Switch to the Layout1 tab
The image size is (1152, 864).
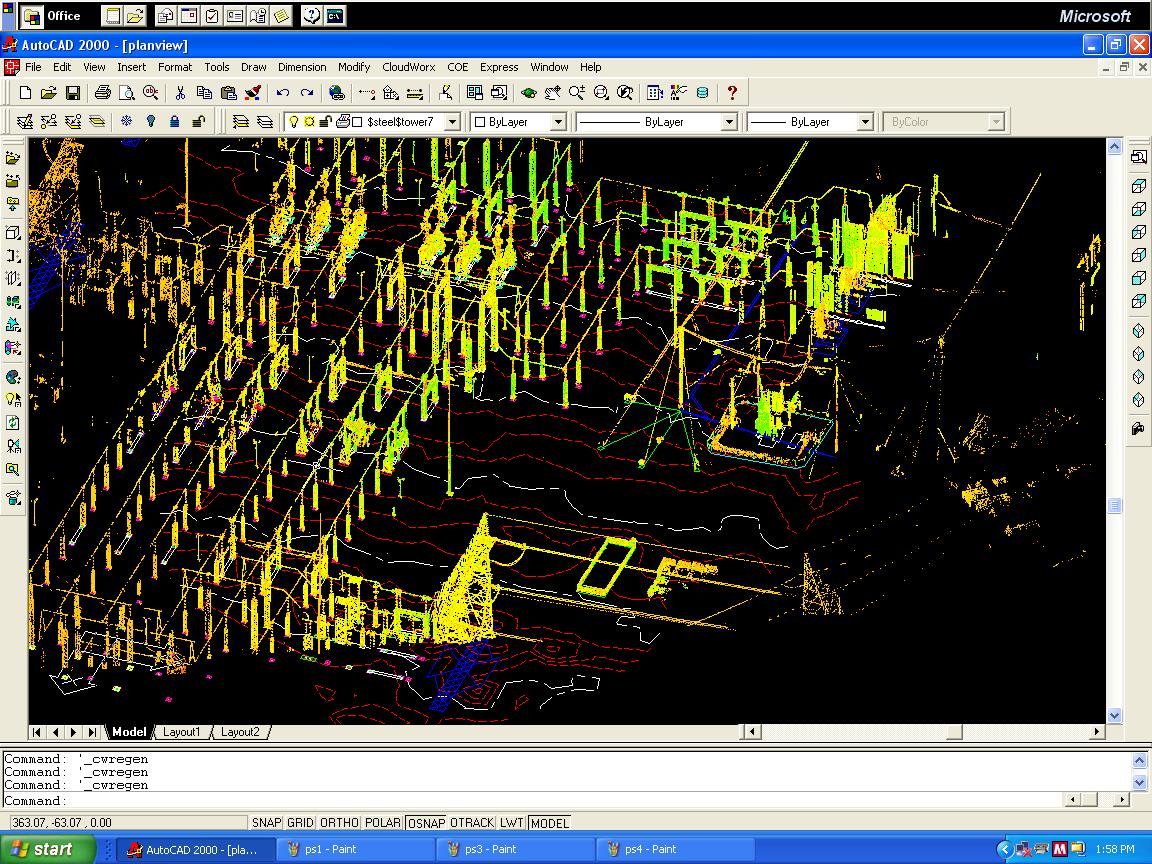click(x=181, y=732)
